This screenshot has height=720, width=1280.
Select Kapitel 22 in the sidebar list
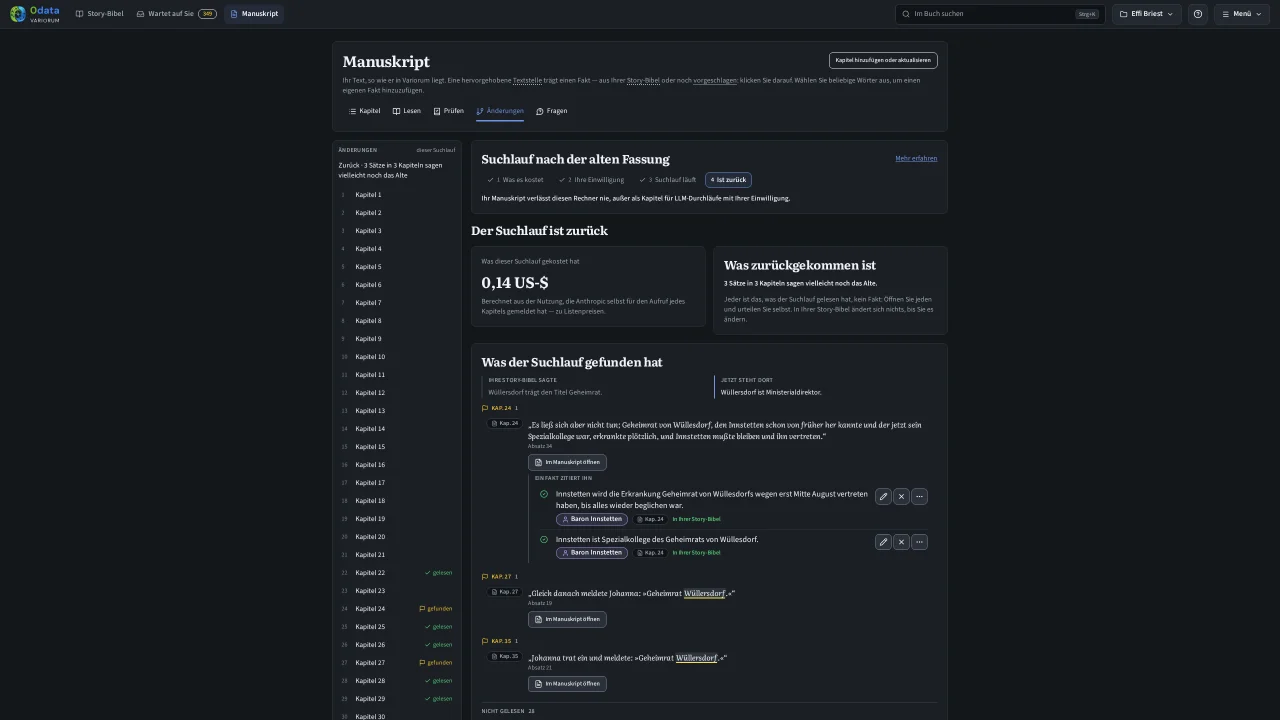(x=397, y=572)
